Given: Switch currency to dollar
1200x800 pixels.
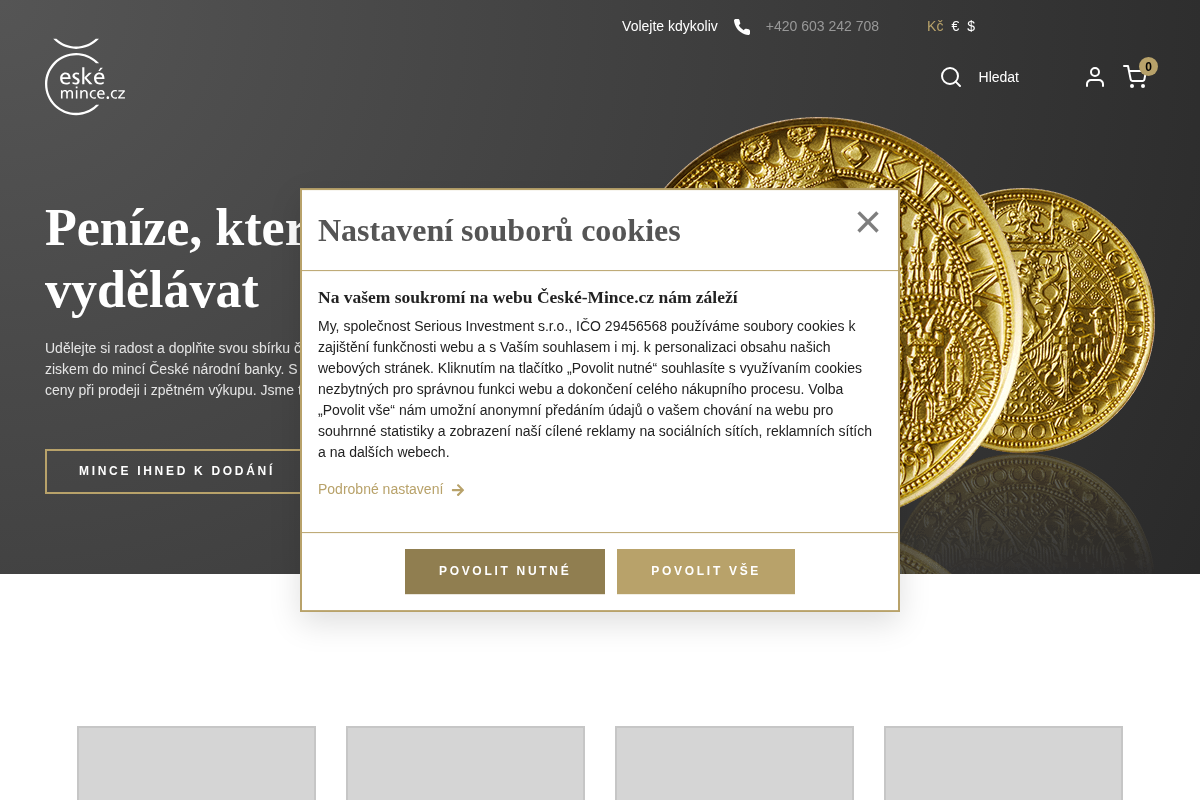Looking at the screenshot, I should (x=971, y=26).
